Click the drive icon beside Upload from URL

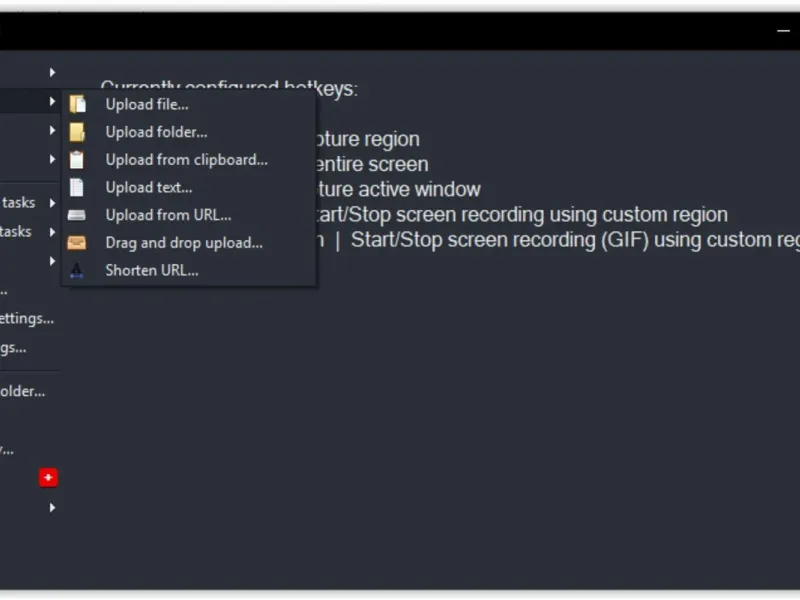click(77, 215)
